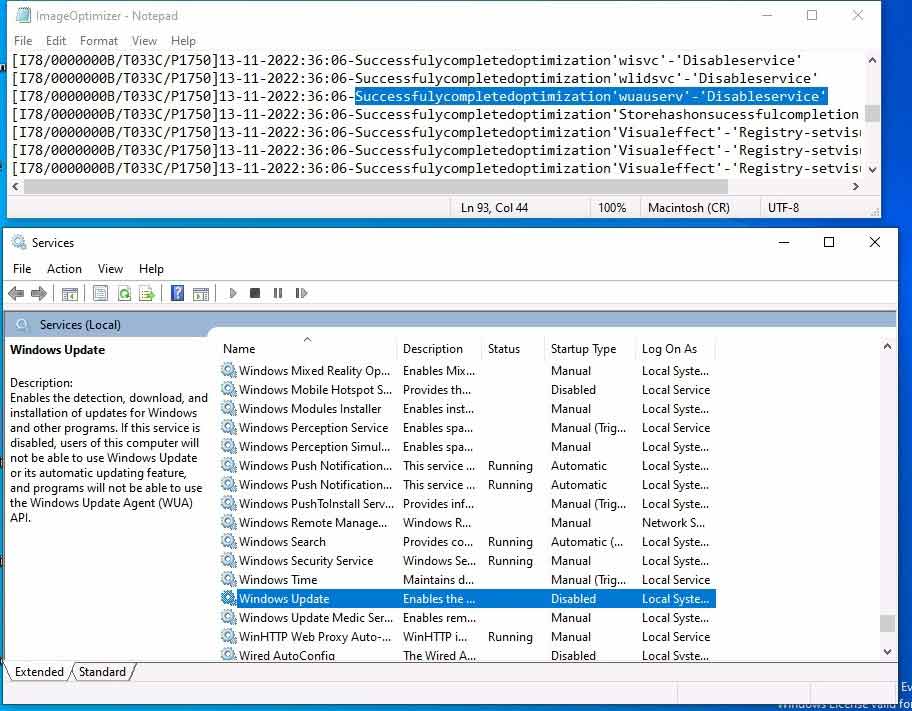Restart the service with the restart icon

tap(301, 293)
